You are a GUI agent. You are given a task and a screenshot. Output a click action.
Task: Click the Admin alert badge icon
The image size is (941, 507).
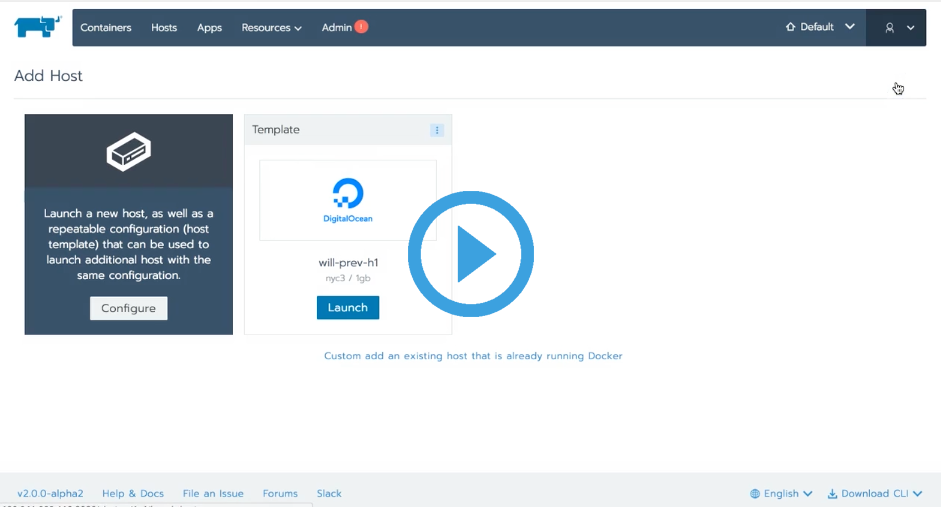click(x=361, y=27)
